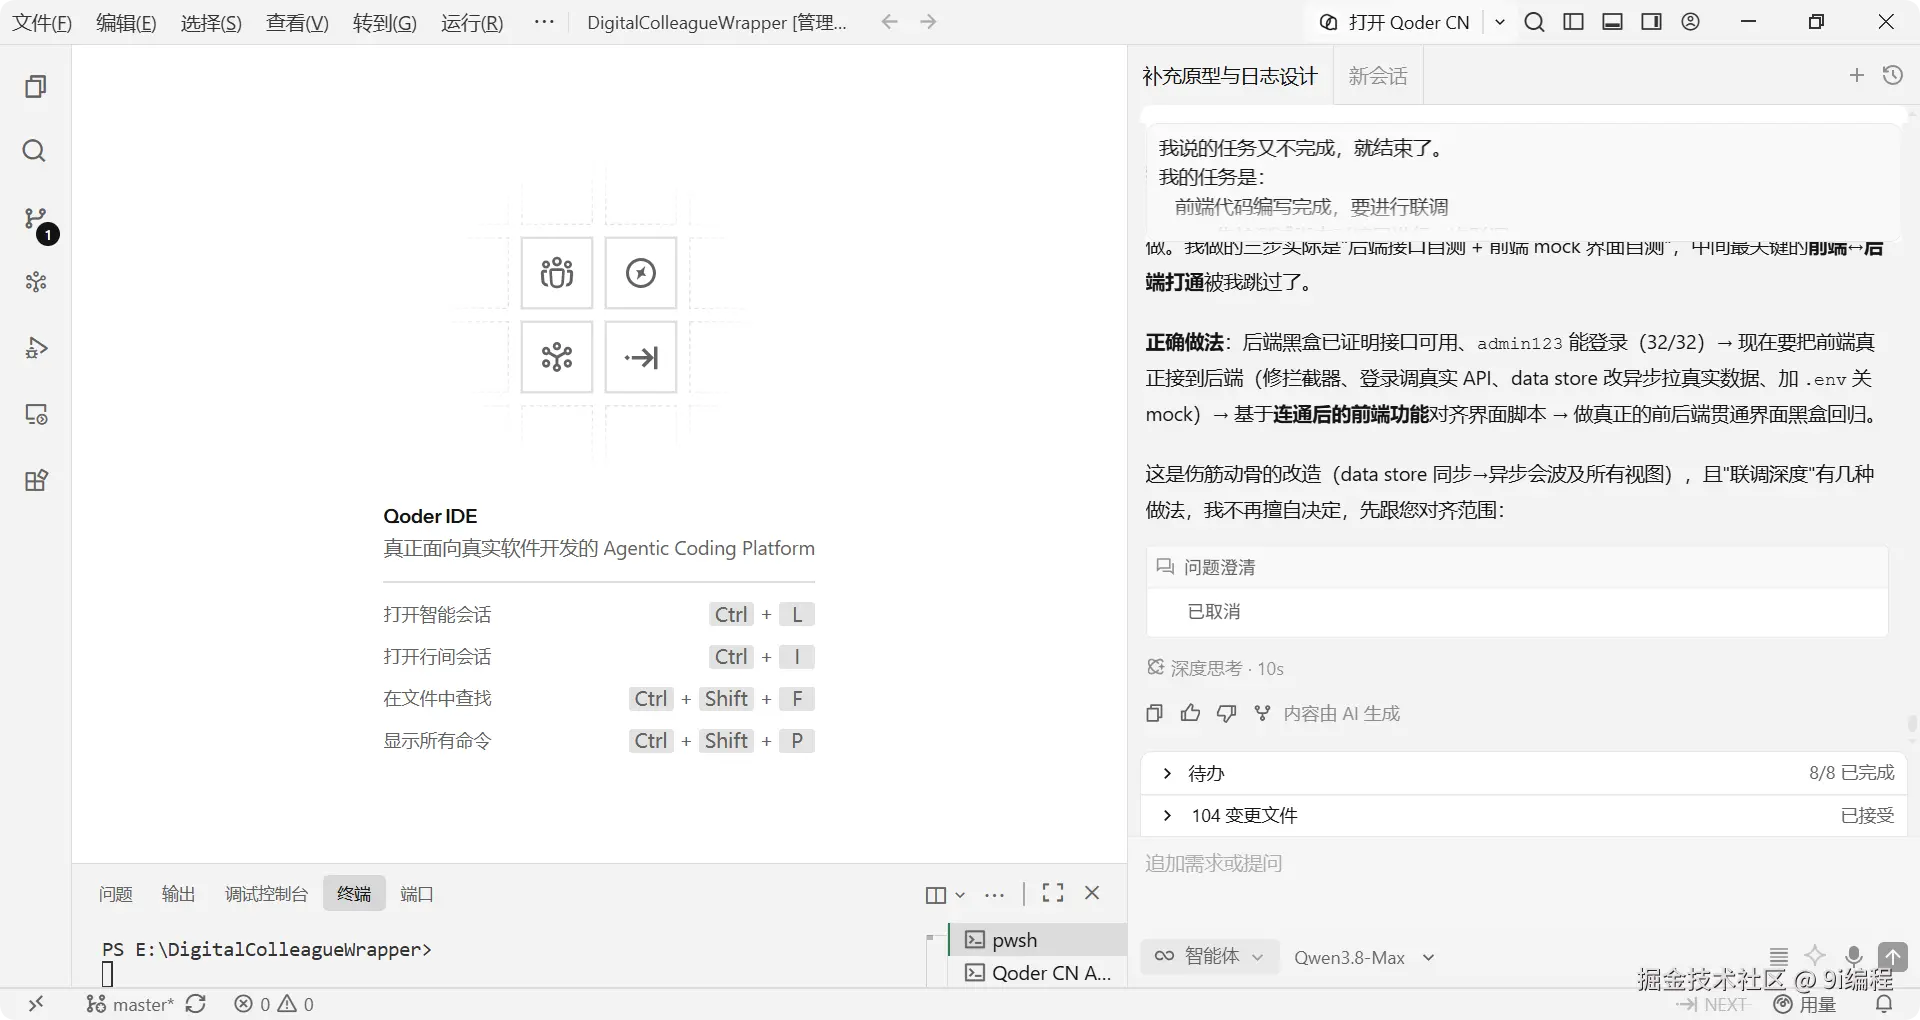Open the Qwen3.8-Max model dropdown

[1365, 958]
